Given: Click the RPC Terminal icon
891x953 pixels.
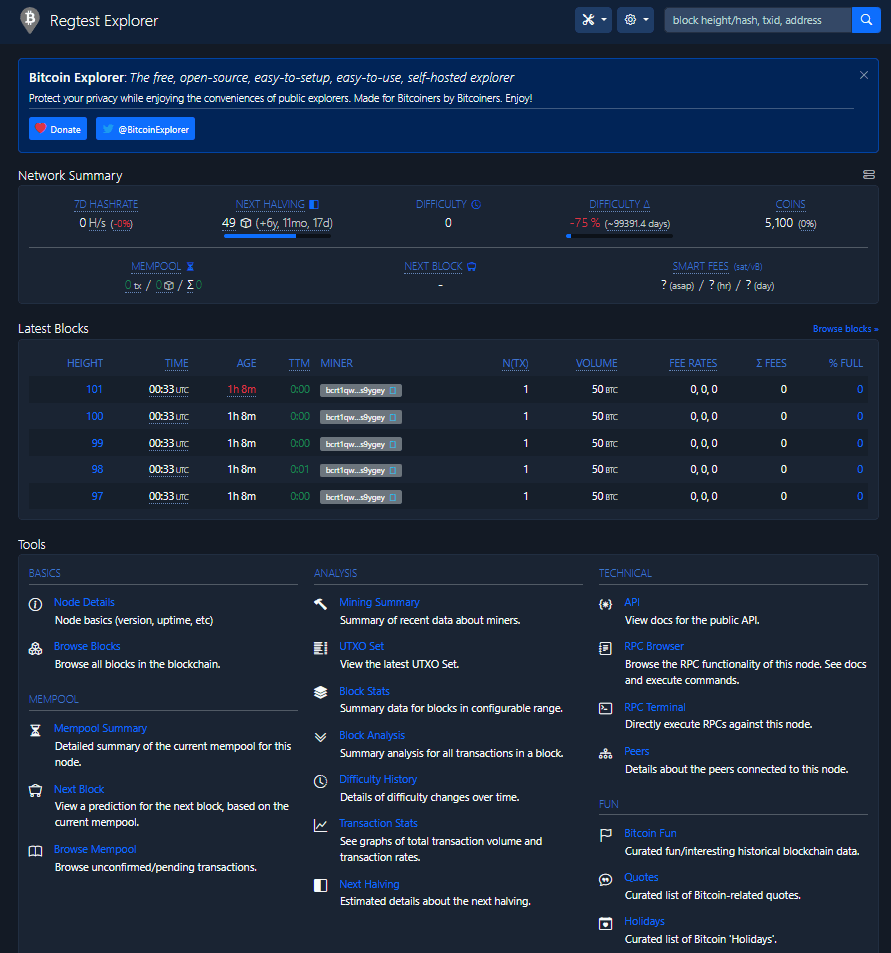Looking at the screenshot, I should pos(605,708).
